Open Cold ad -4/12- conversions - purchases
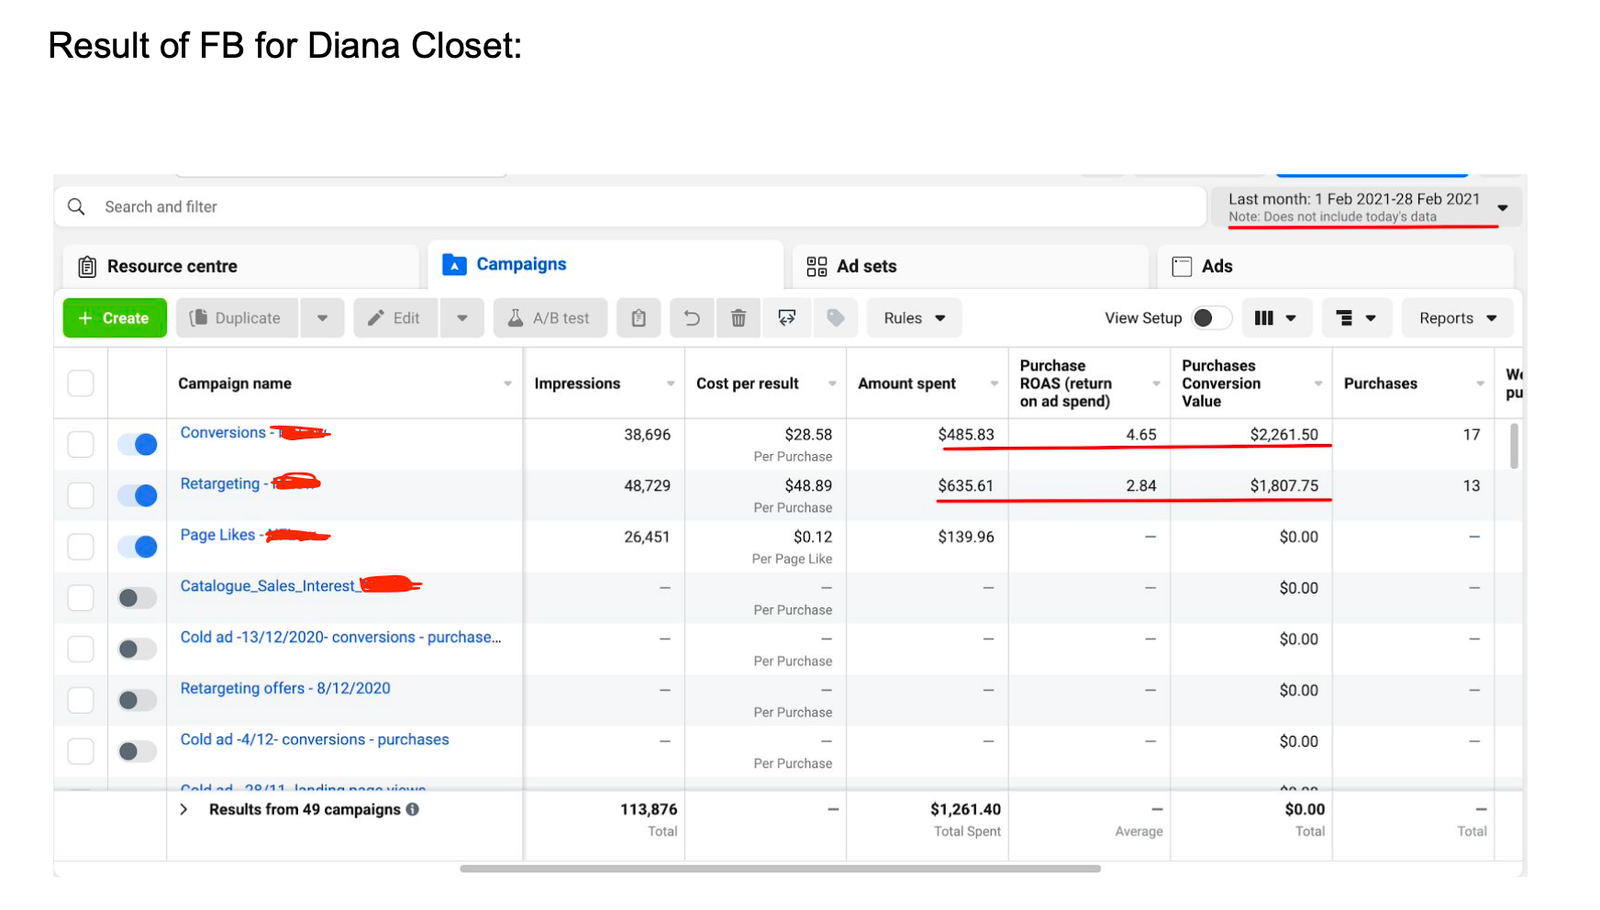The height and width of the screenshot is (910, 1600). tap(315, 739)
